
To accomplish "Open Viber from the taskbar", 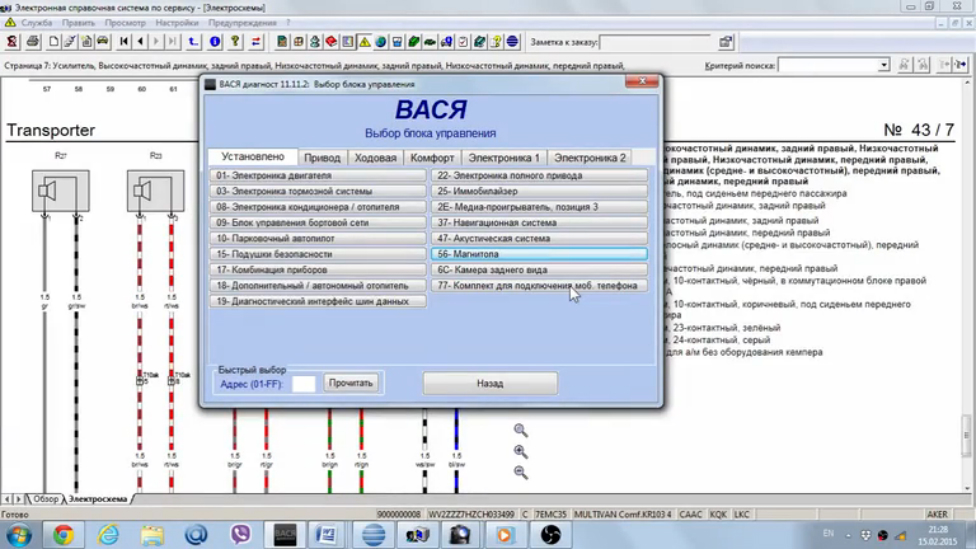I will (240, 535).
